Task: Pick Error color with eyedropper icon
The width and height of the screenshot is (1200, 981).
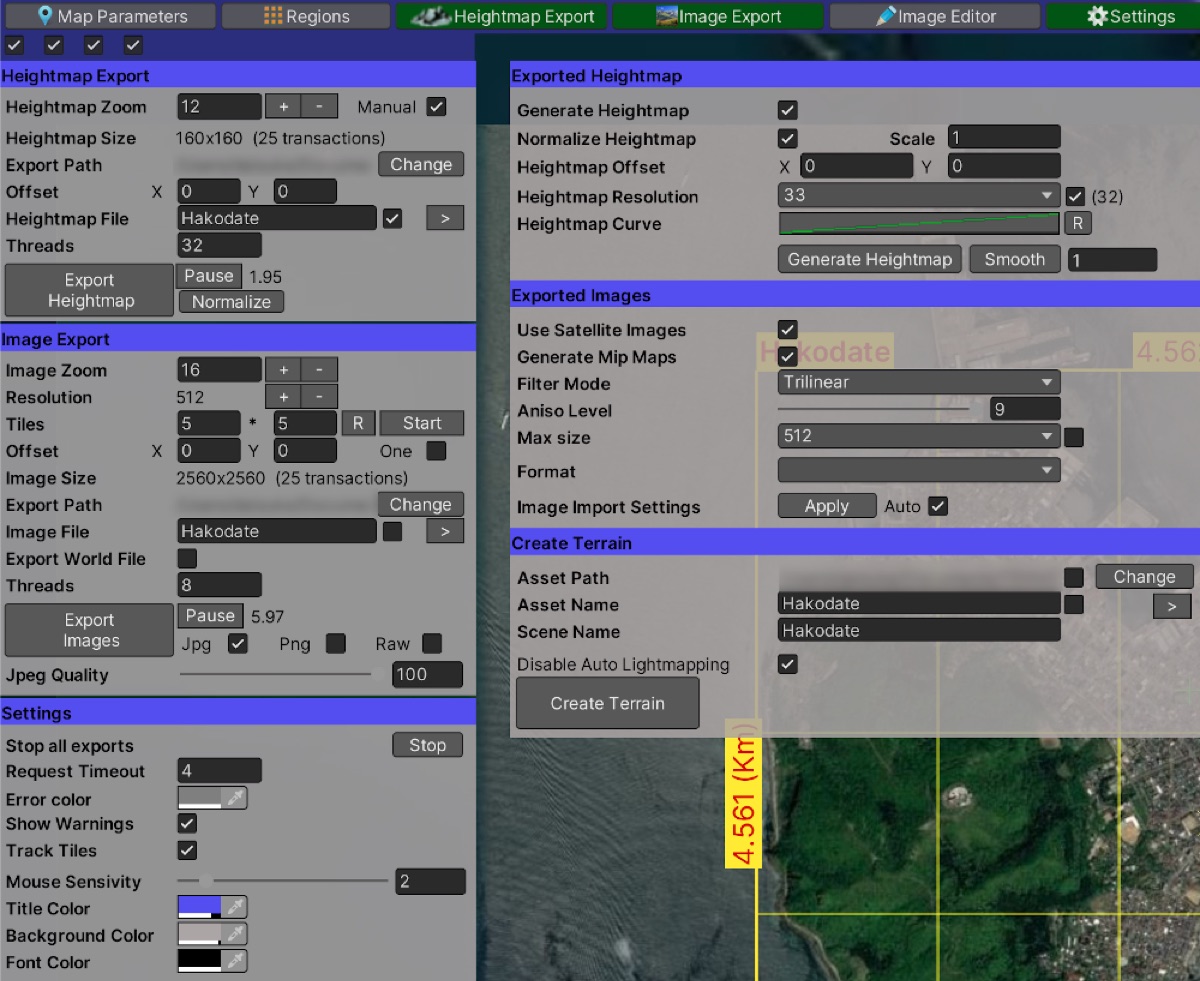Action: (234, 798)
